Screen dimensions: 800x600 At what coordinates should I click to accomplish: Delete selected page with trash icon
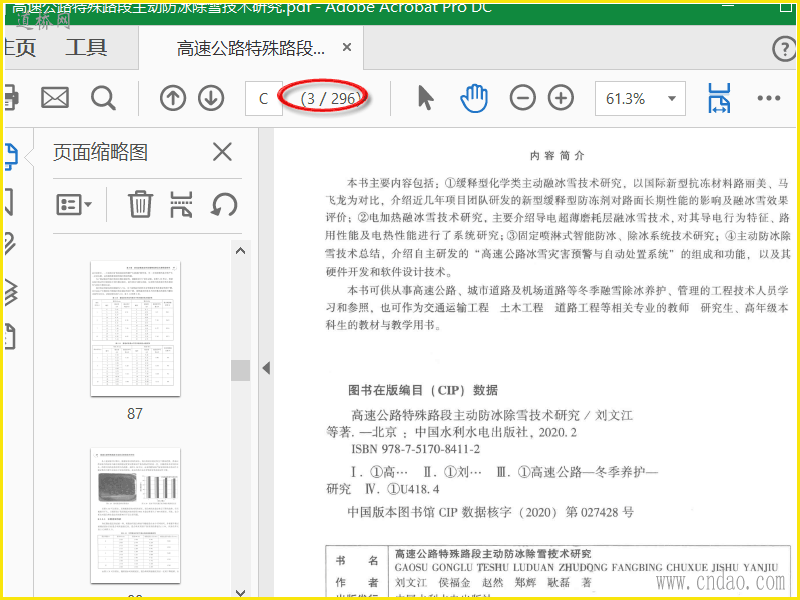pyautogui.click(x=140, y=205)
